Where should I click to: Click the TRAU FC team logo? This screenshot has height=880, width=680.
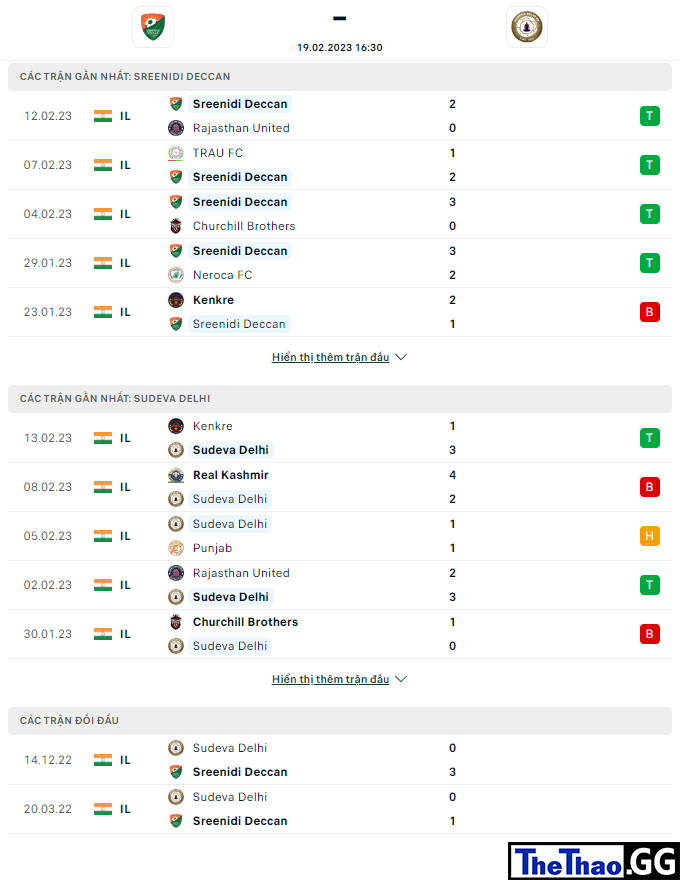pos(176,153)
